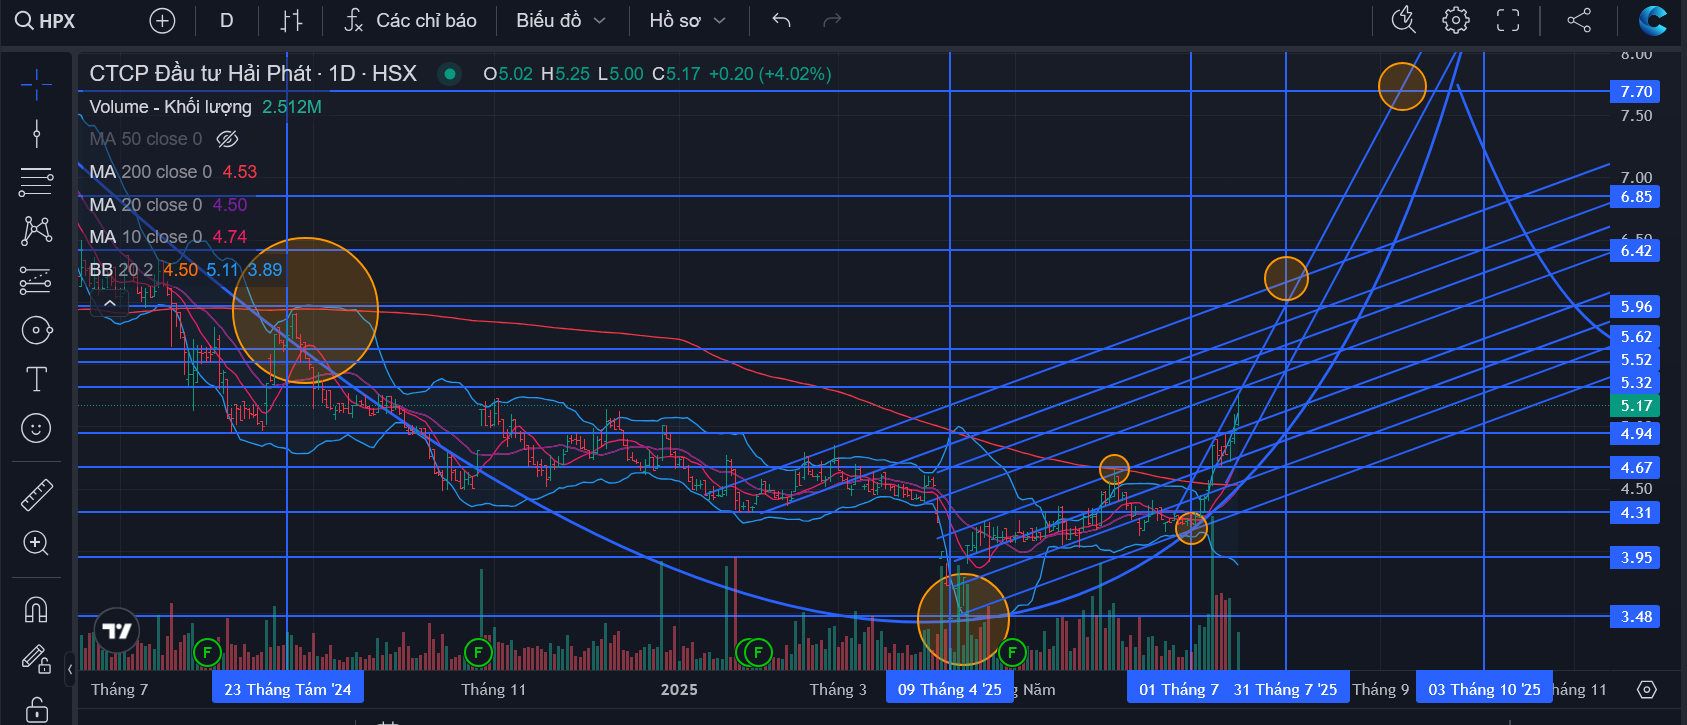Image resolution: width=1687 pixels, height=725 pixels.
Task: Click the 09 Tháng 4 '25 date label
Action: click(x=949, y=689)
